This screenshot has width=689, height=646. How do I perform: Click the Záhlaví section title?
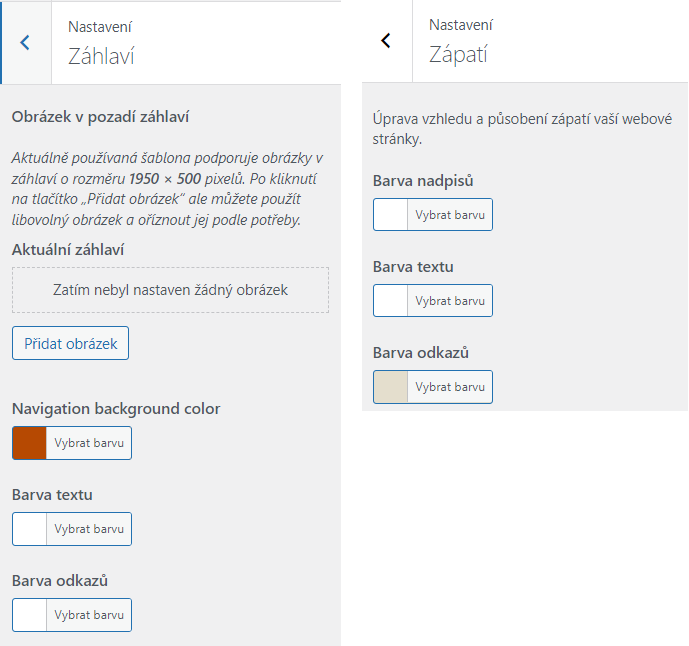[101, 56]
